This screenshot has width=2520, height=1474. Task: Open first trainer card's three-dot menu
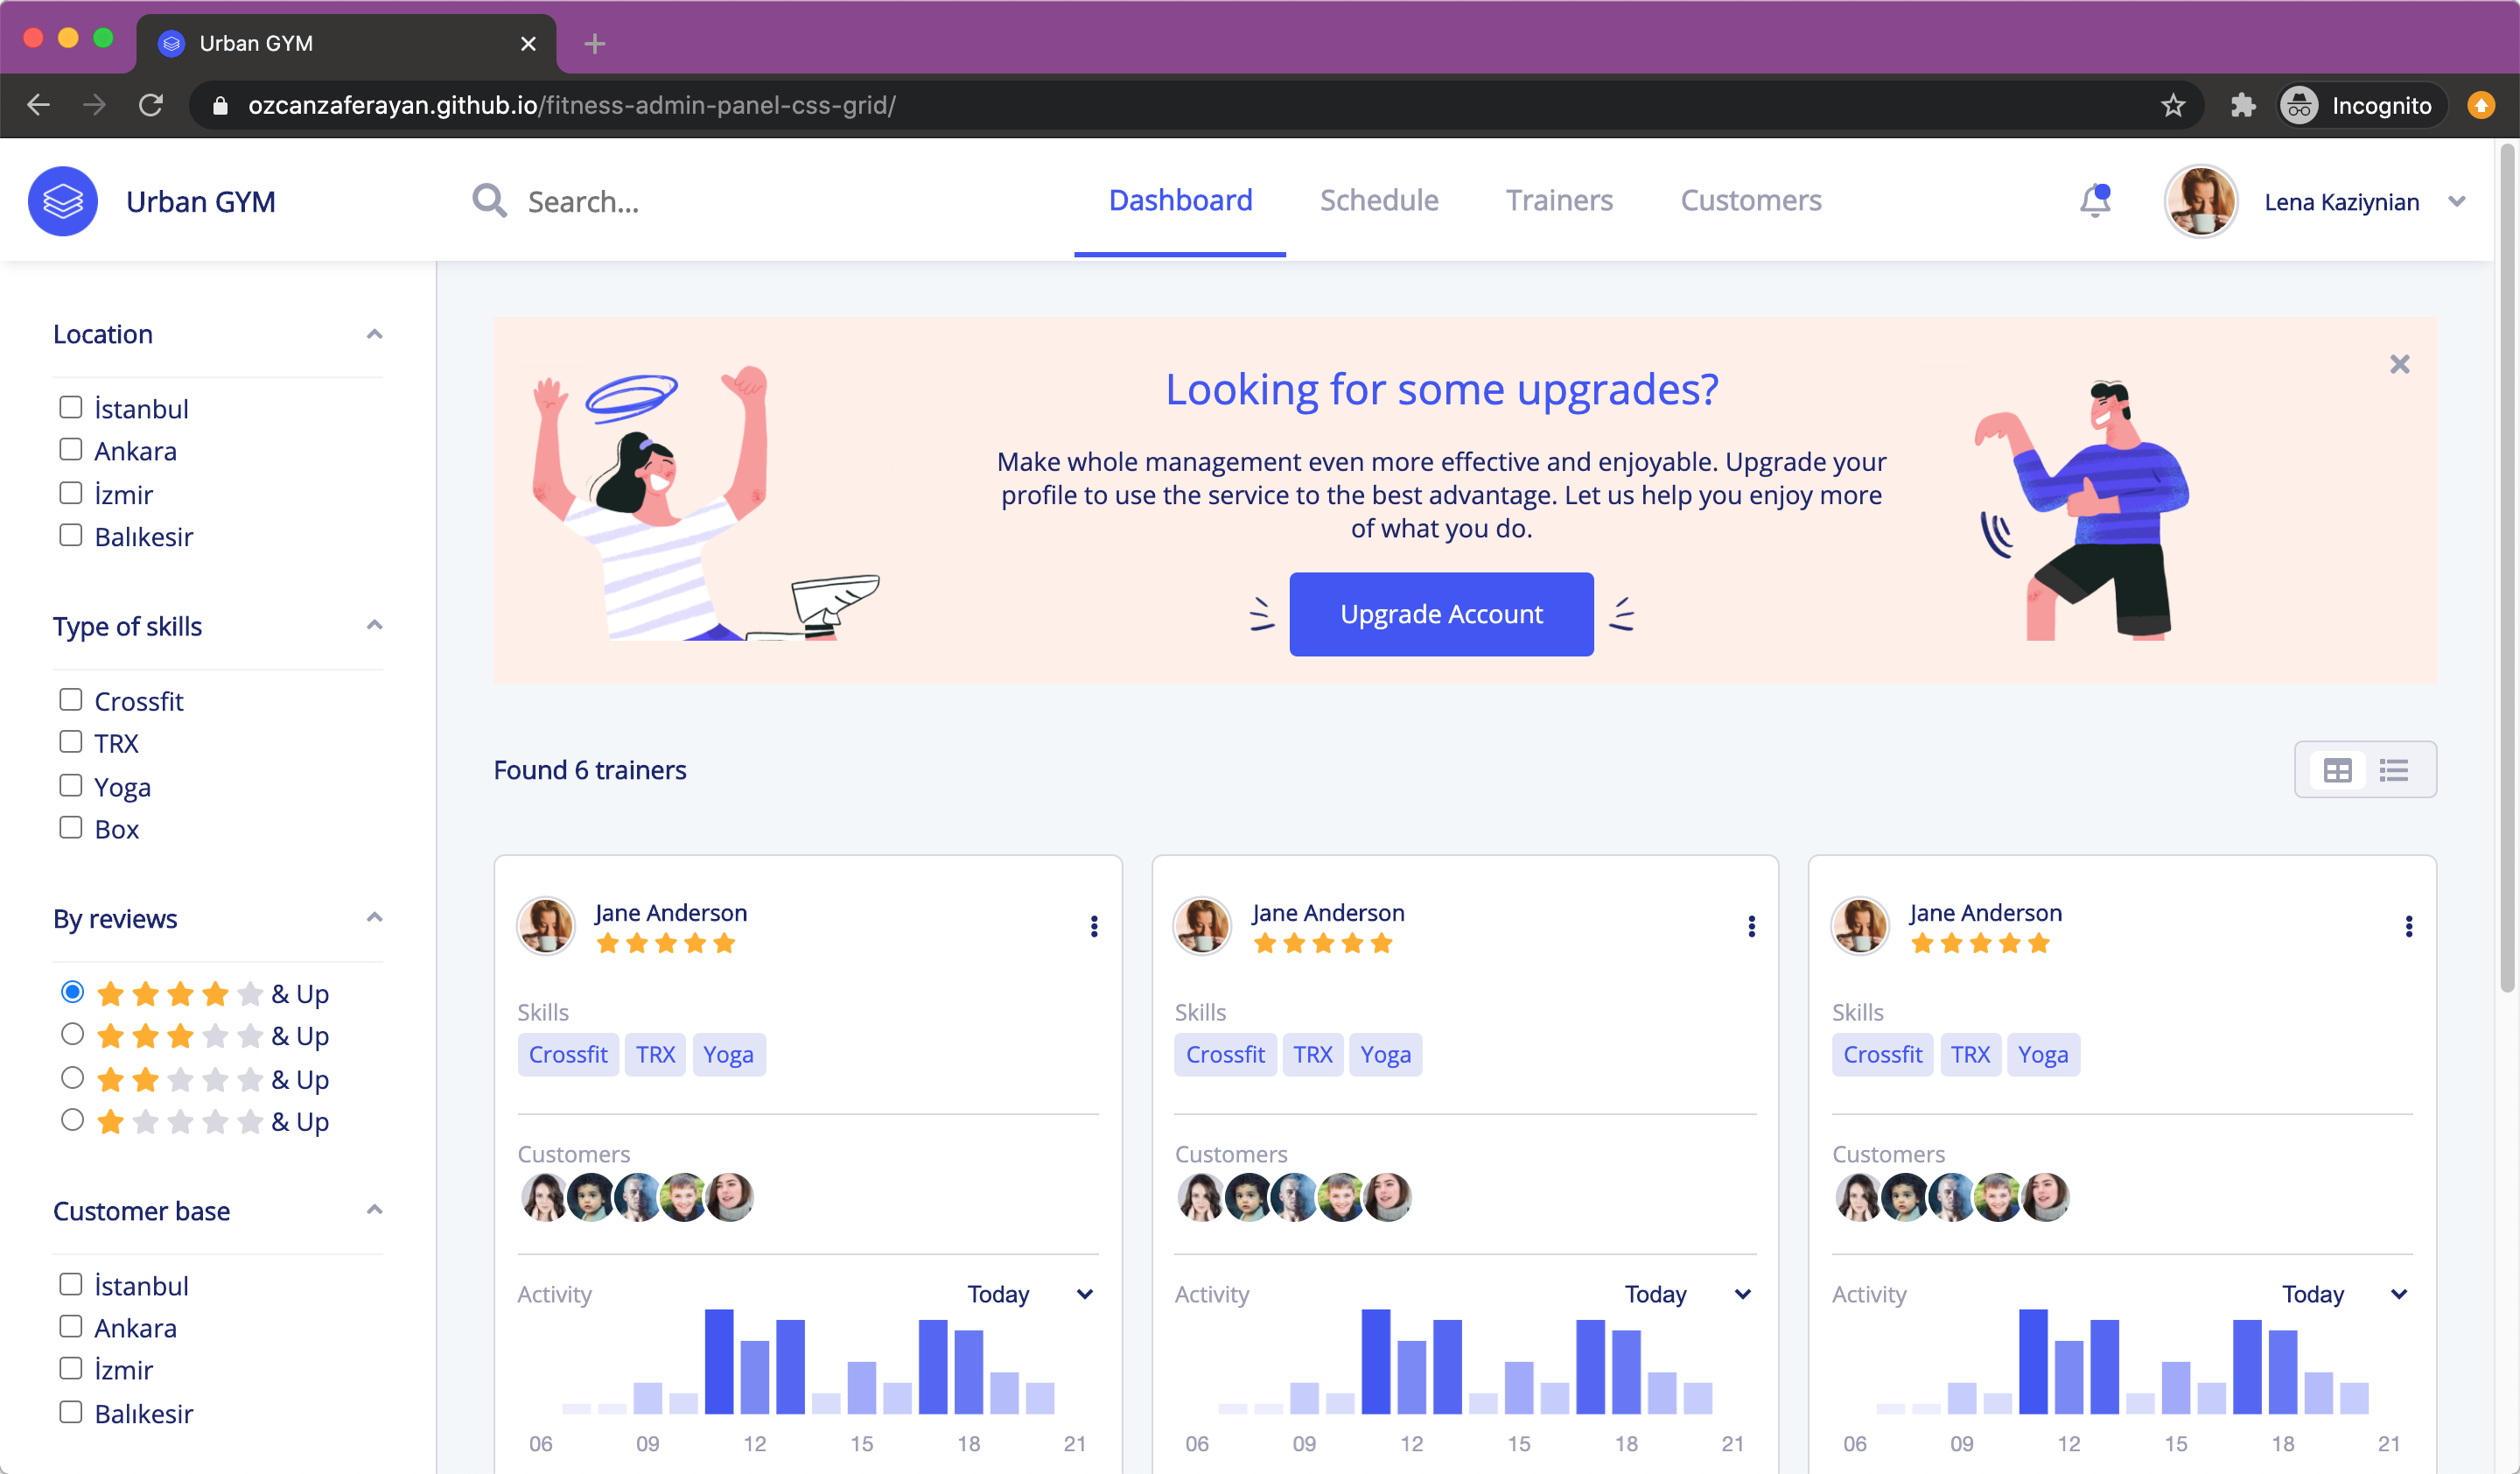[1094, 926]
